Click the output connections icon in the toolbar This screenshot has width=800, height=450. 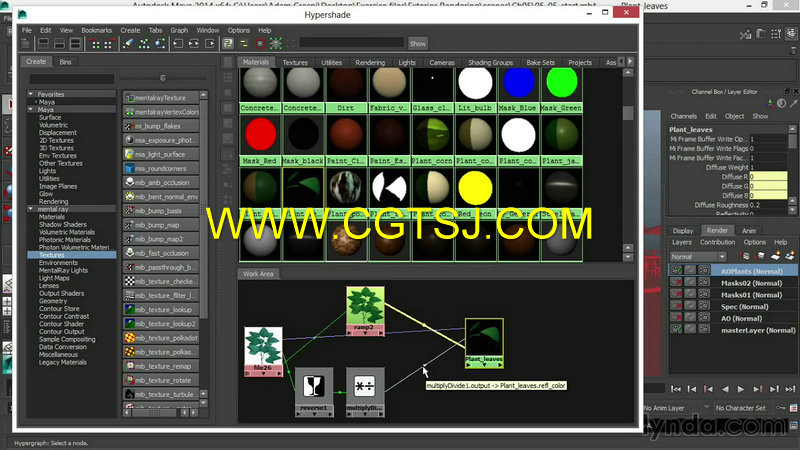(210, 44)
